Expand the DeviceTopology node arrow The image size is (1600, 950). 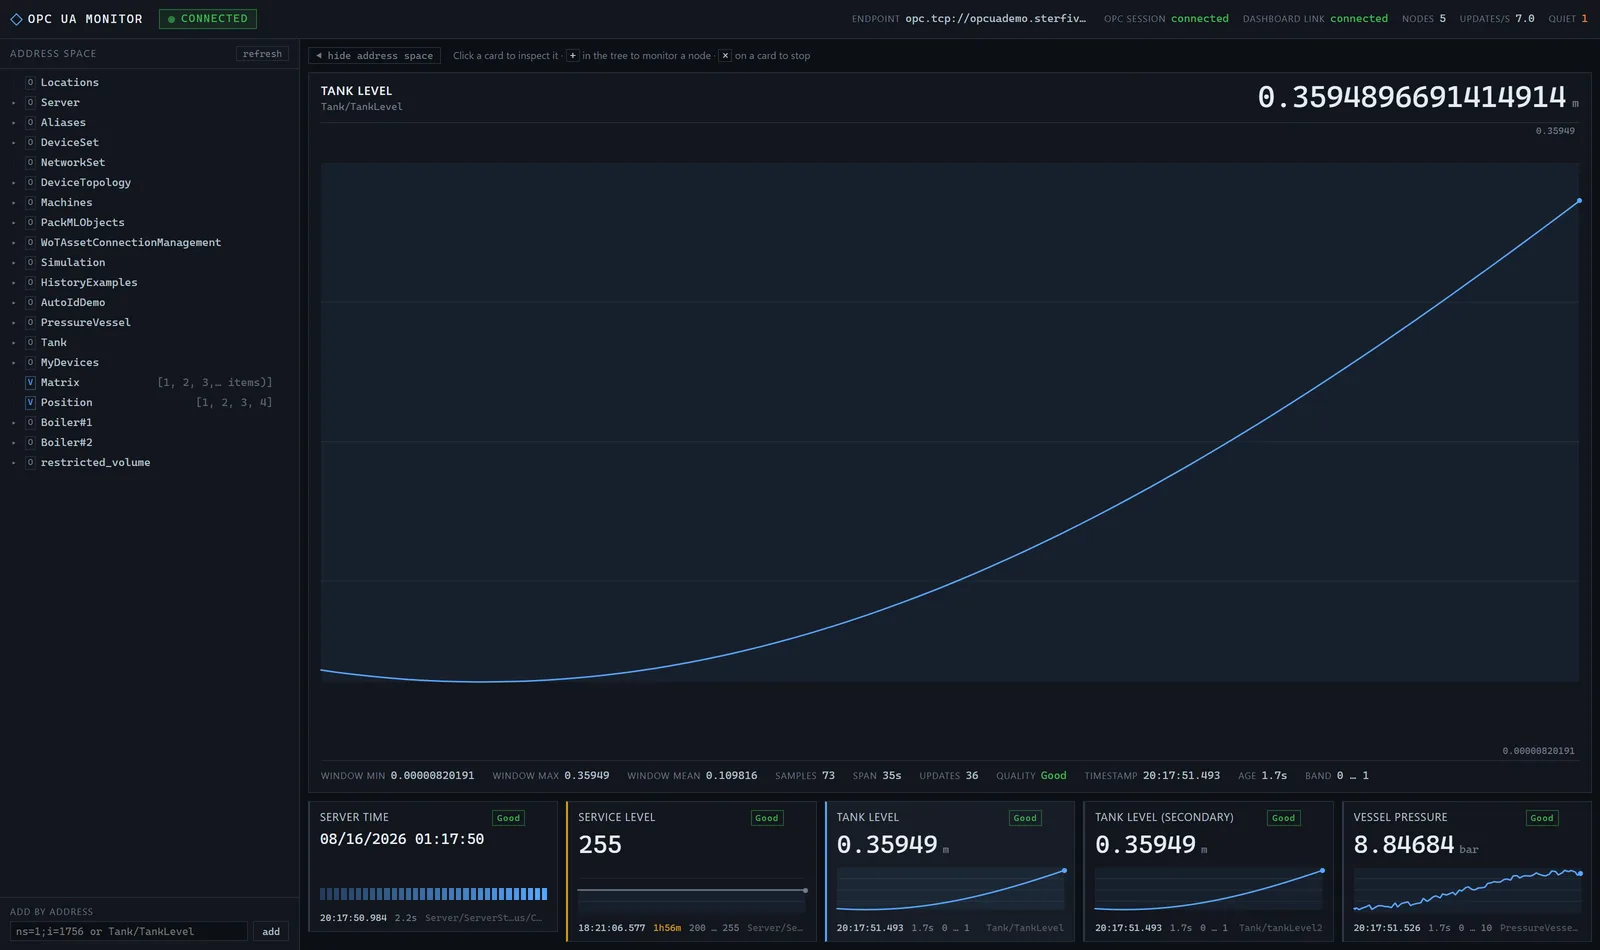[13, 183]
